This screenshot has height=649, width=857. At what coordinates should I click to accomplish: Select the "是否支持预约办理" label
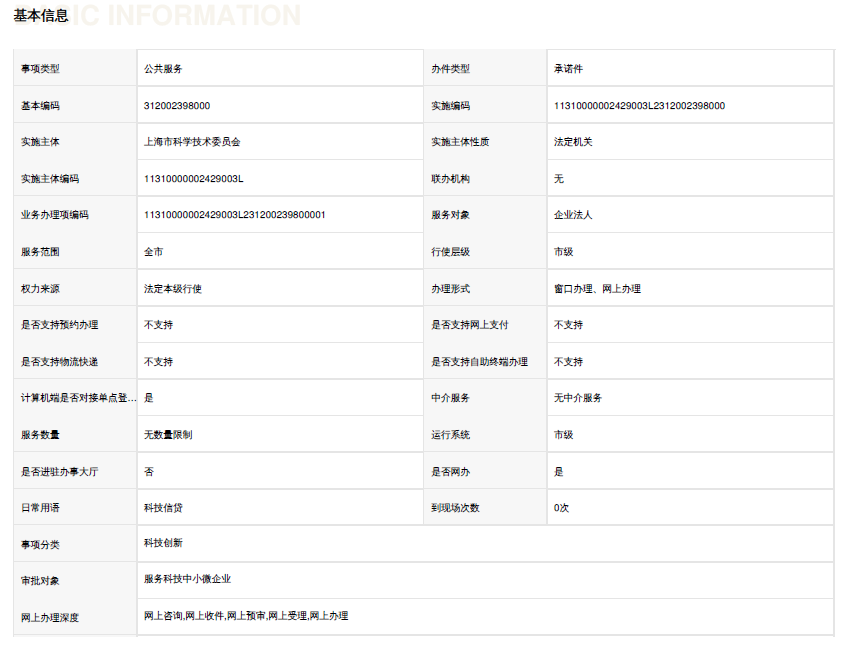pyautogui.click(x=60, y=325)
